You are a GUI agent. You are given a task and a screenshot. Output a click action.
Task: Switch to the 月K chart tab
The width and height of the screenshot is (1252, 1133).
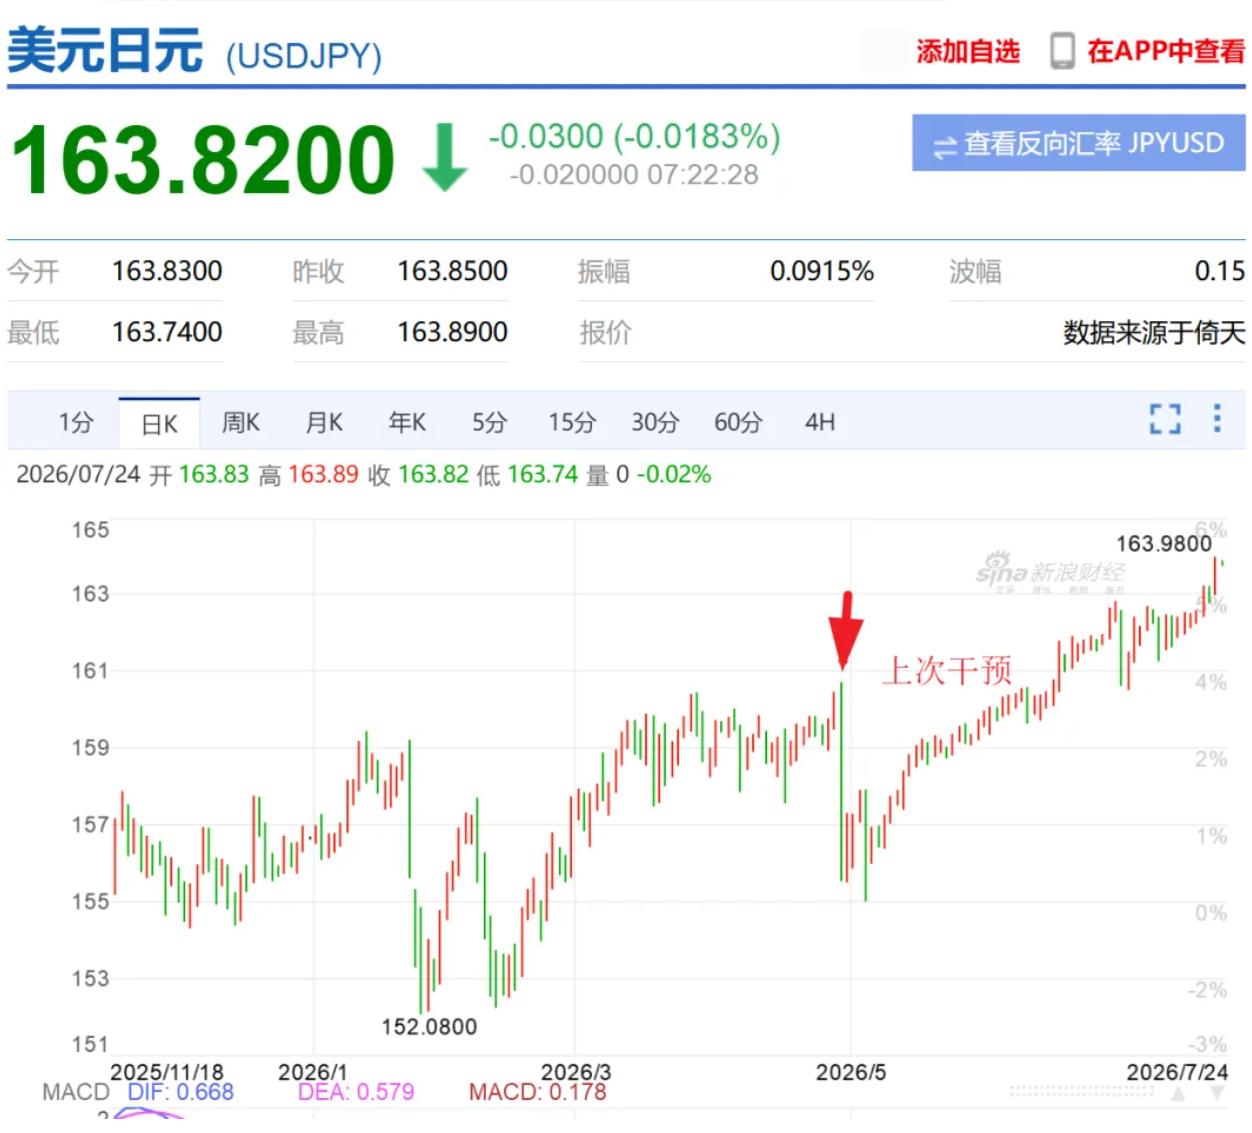[x=324, y=423]
